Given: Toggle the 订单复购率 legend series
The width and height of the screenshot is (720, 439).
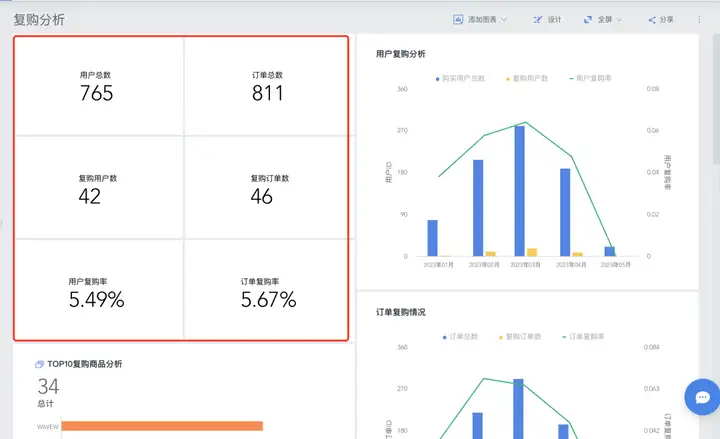Looking at the screenshot, I should point(583,337).
